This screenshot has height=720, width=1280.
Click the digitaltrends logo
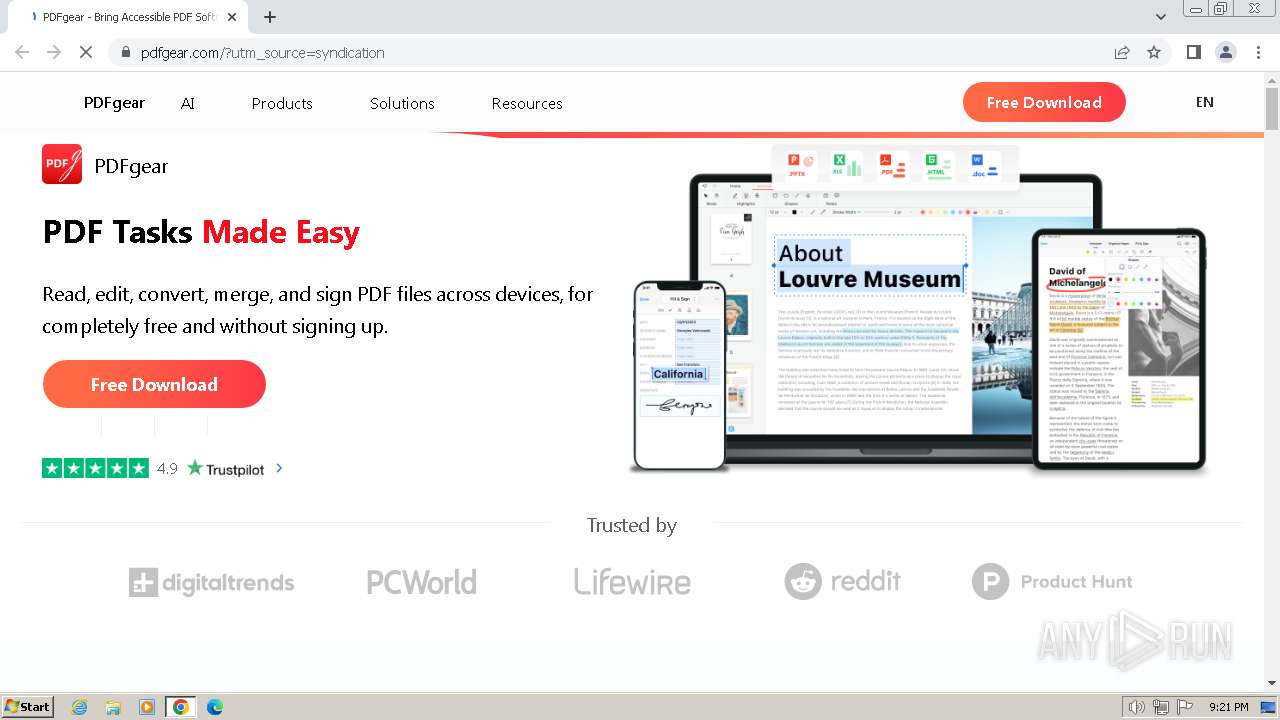211,582
